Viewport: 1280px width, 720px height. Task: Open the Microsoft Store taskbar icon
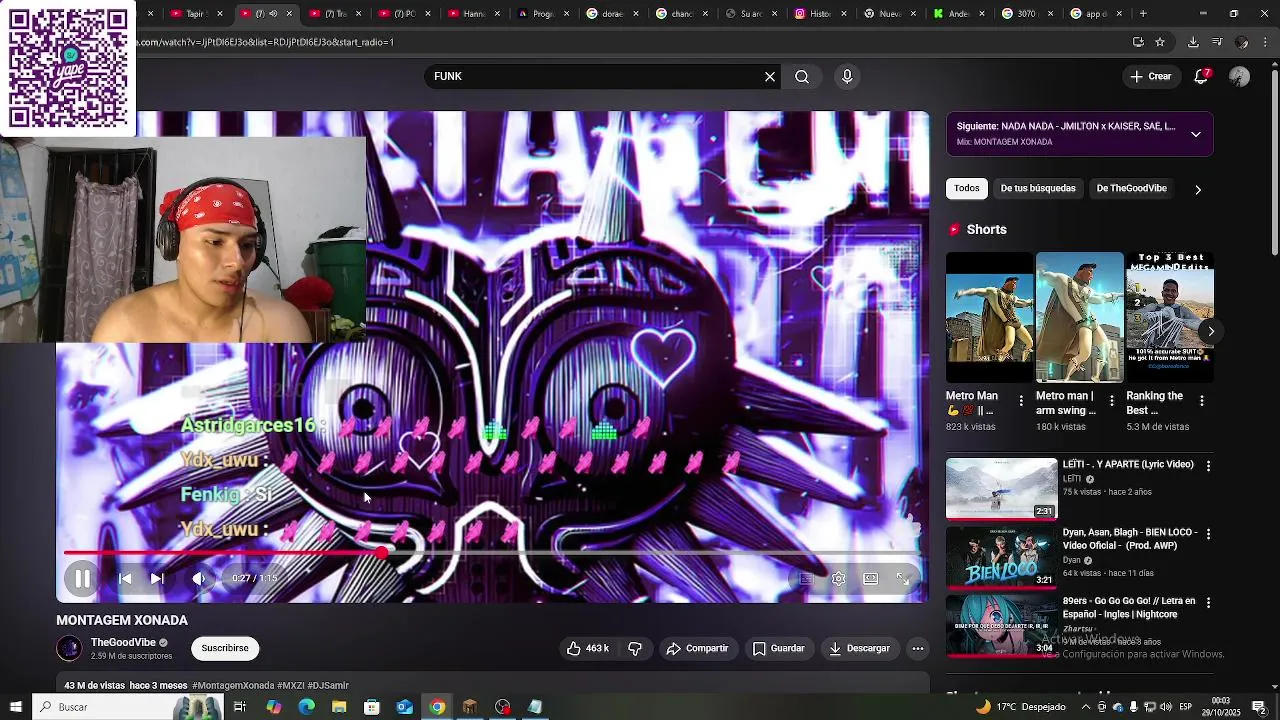click(x=372, y=707)
